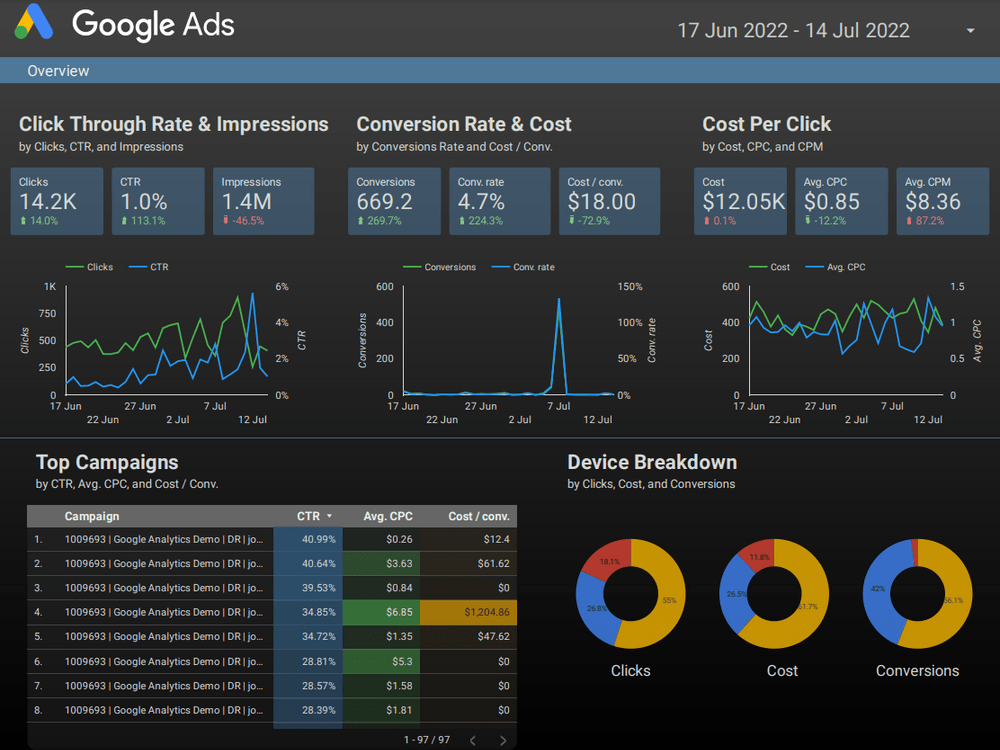1000x750 pixels.
Task: Select the Overview tab
Action: [58, 71]
